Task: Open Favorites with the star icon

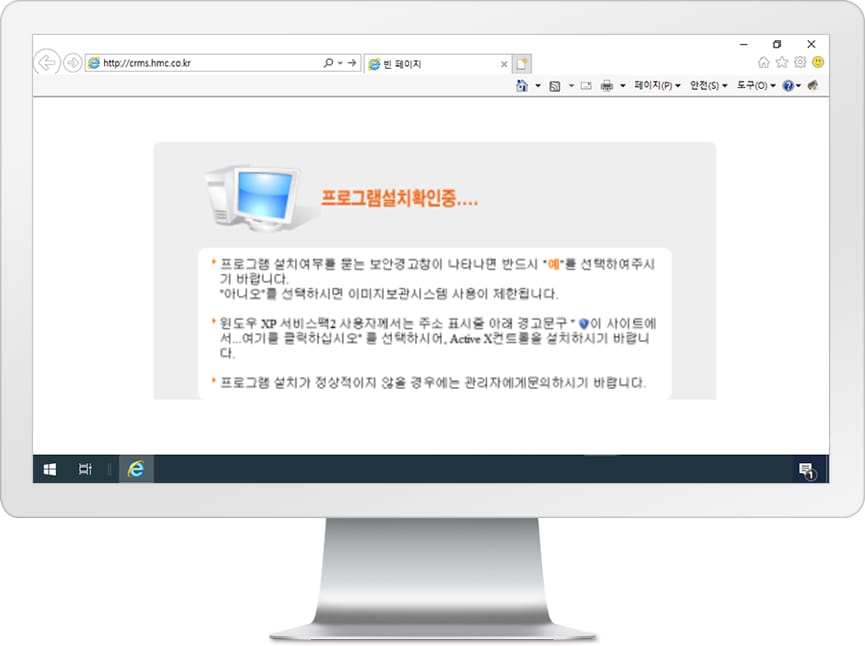Action: [782, 62]
